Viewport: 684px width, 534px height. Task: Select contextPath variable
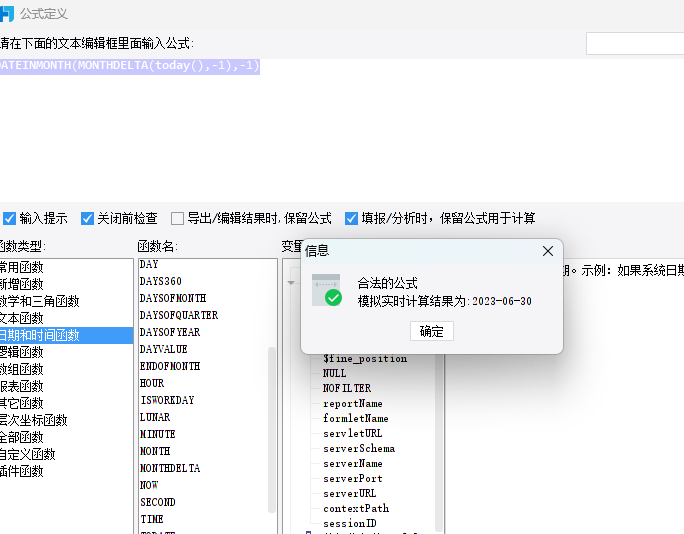[x=356, y=509]
